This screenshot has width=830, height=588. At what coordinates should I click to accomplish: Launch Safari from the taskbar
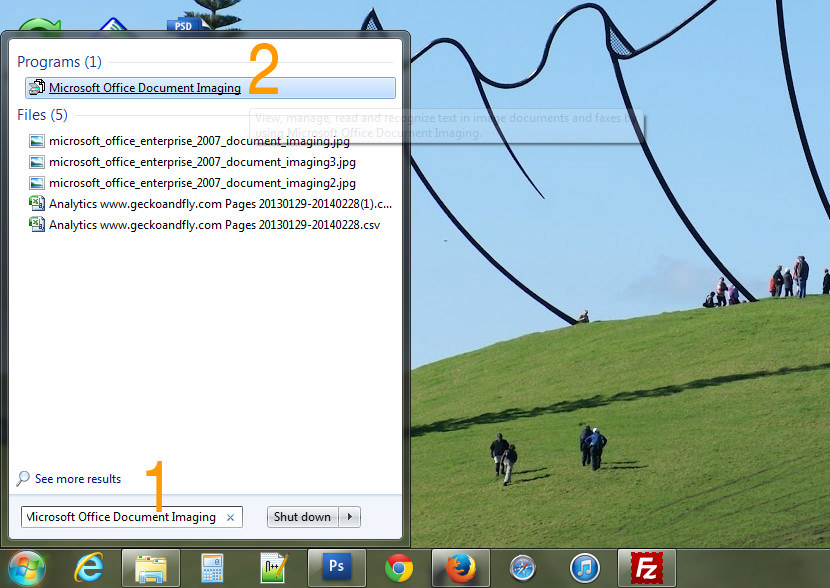[x=522, y=569]
